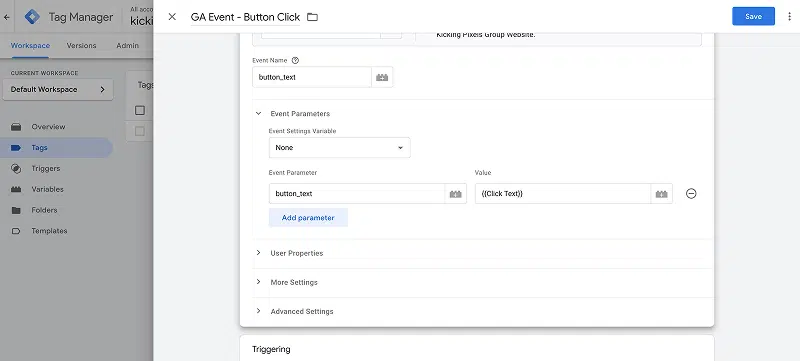800x361 pixels.
Task: Click the Tag Manager title text
Action: pyautogui.click(x=81, y=17)
